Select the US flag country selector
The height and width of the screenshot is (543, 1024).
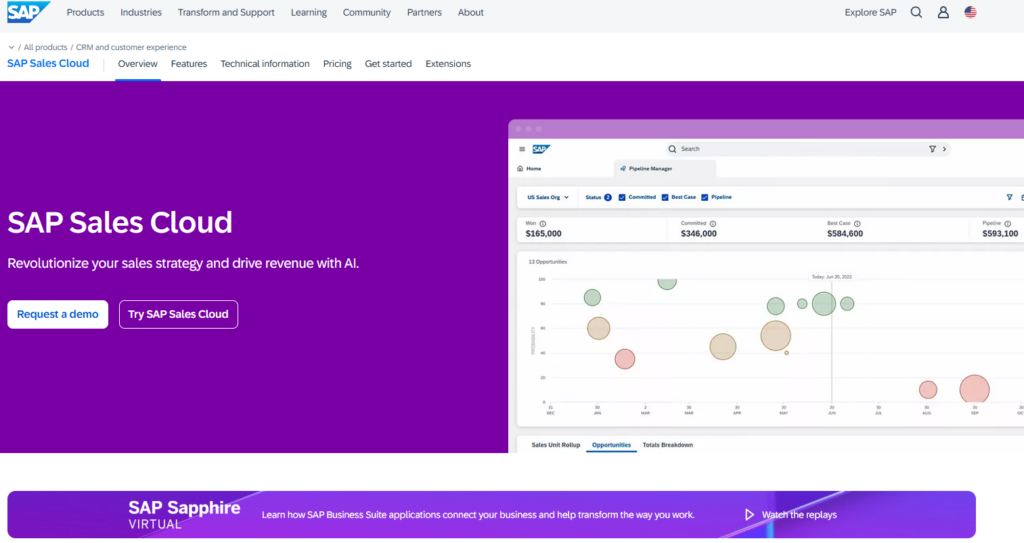(970, 12)
